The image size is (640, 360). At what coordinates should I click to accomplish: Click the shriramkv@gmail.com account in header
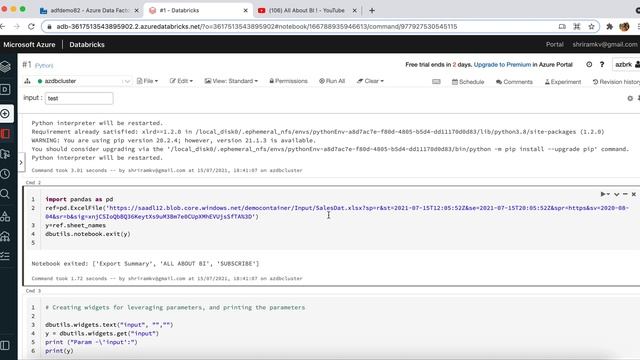pyautogui.click(x=604, y=44)
